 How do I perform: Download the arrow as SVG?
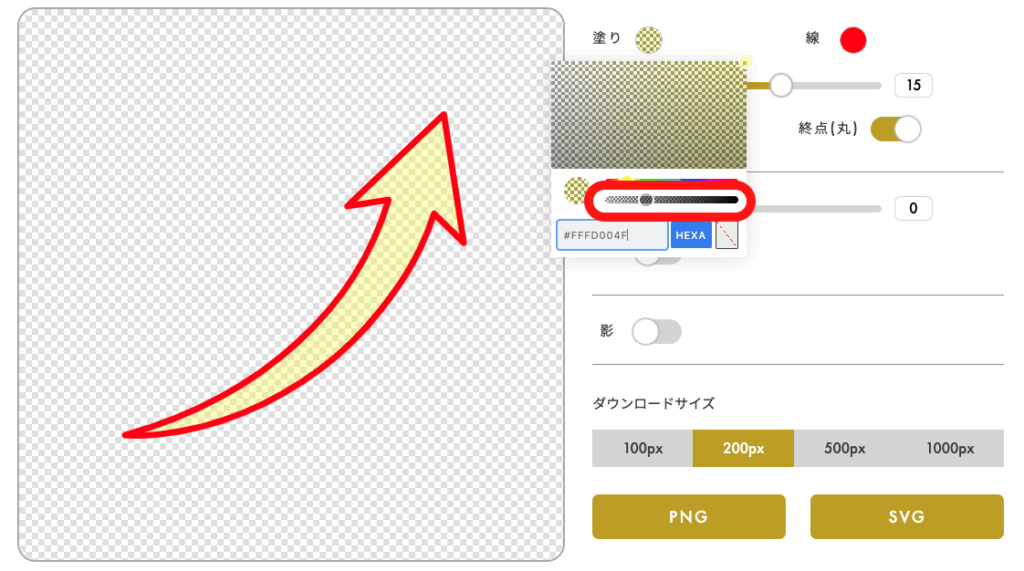coord(906,517)
